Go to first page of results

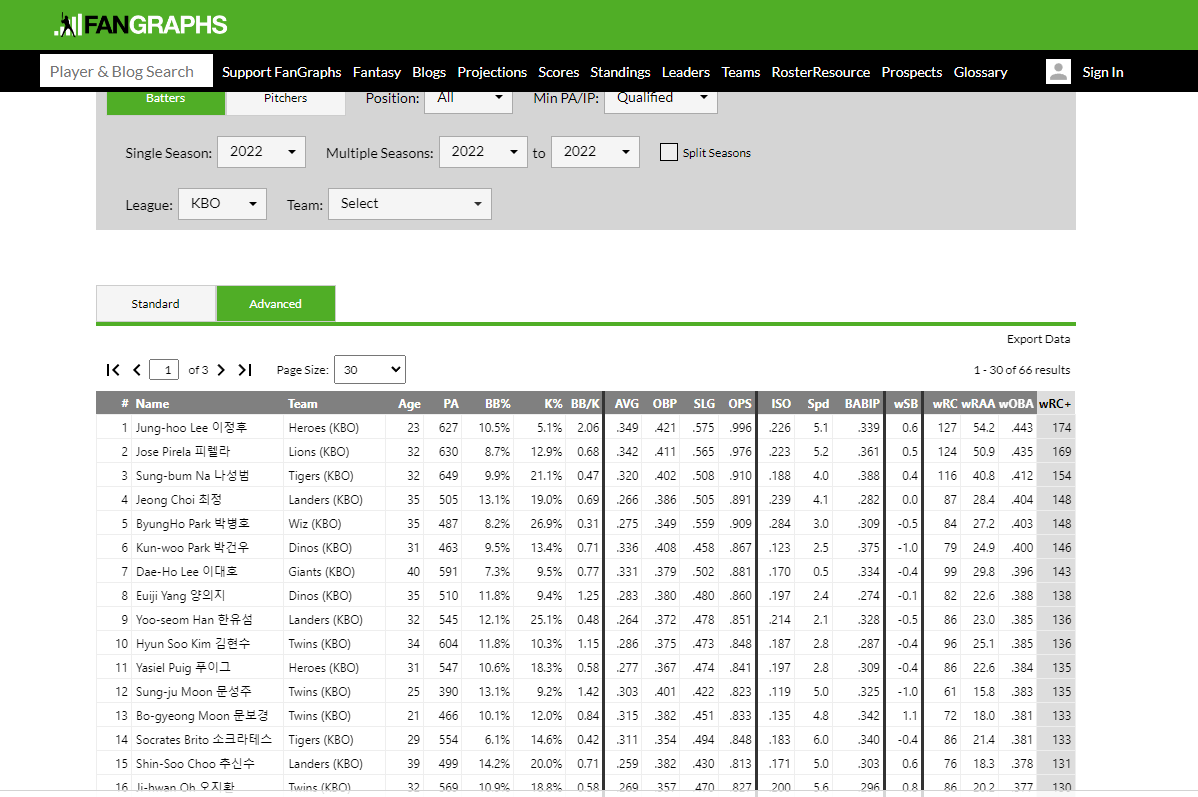pyautogui.click(x=113, y=370)
